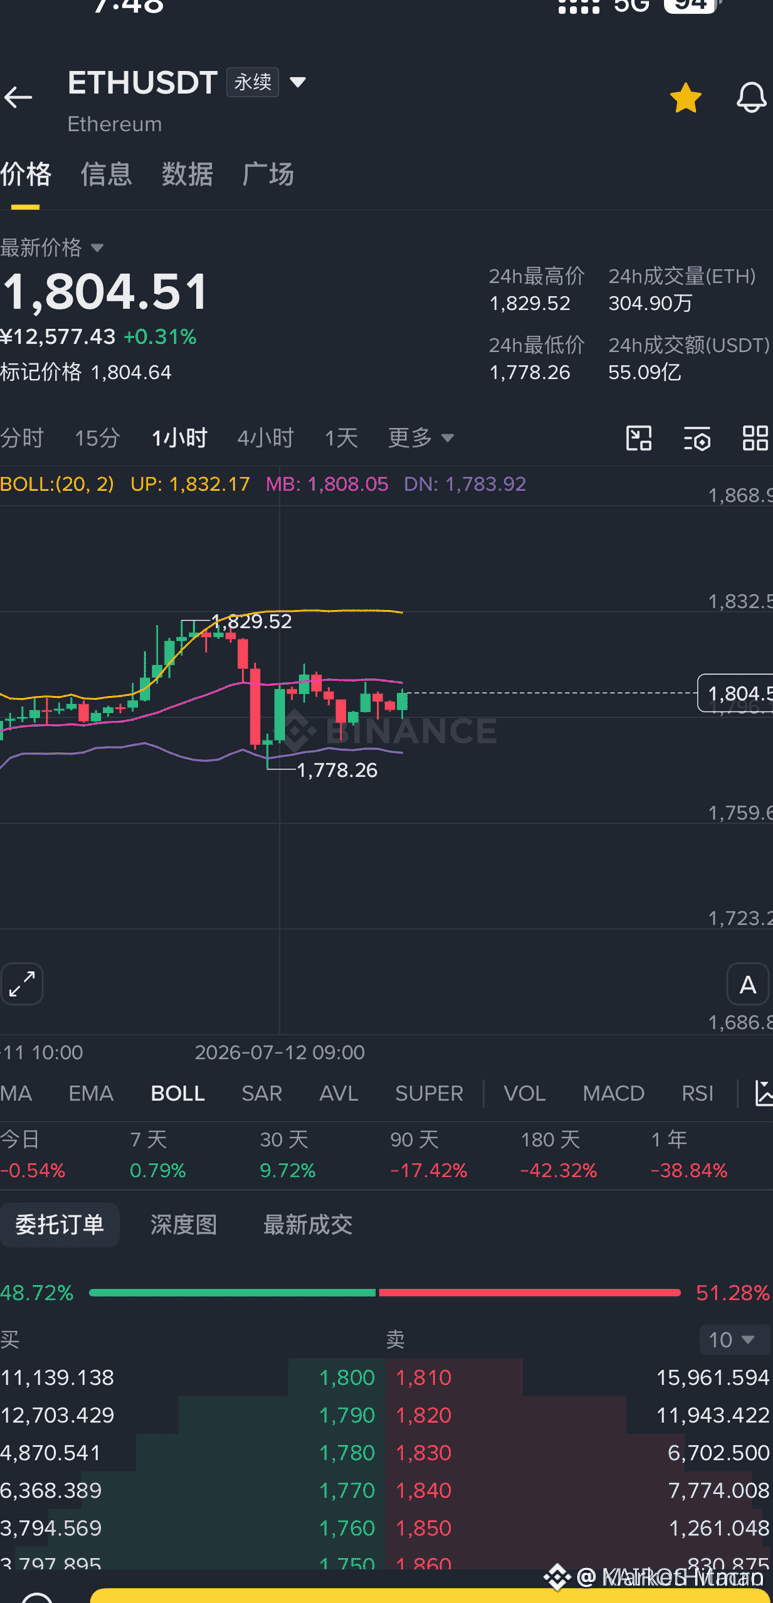Tap ask price 1,840 in order book
Image resolution: width=773 pixels, height=1603 pixels.
[x=424, y=1491]
